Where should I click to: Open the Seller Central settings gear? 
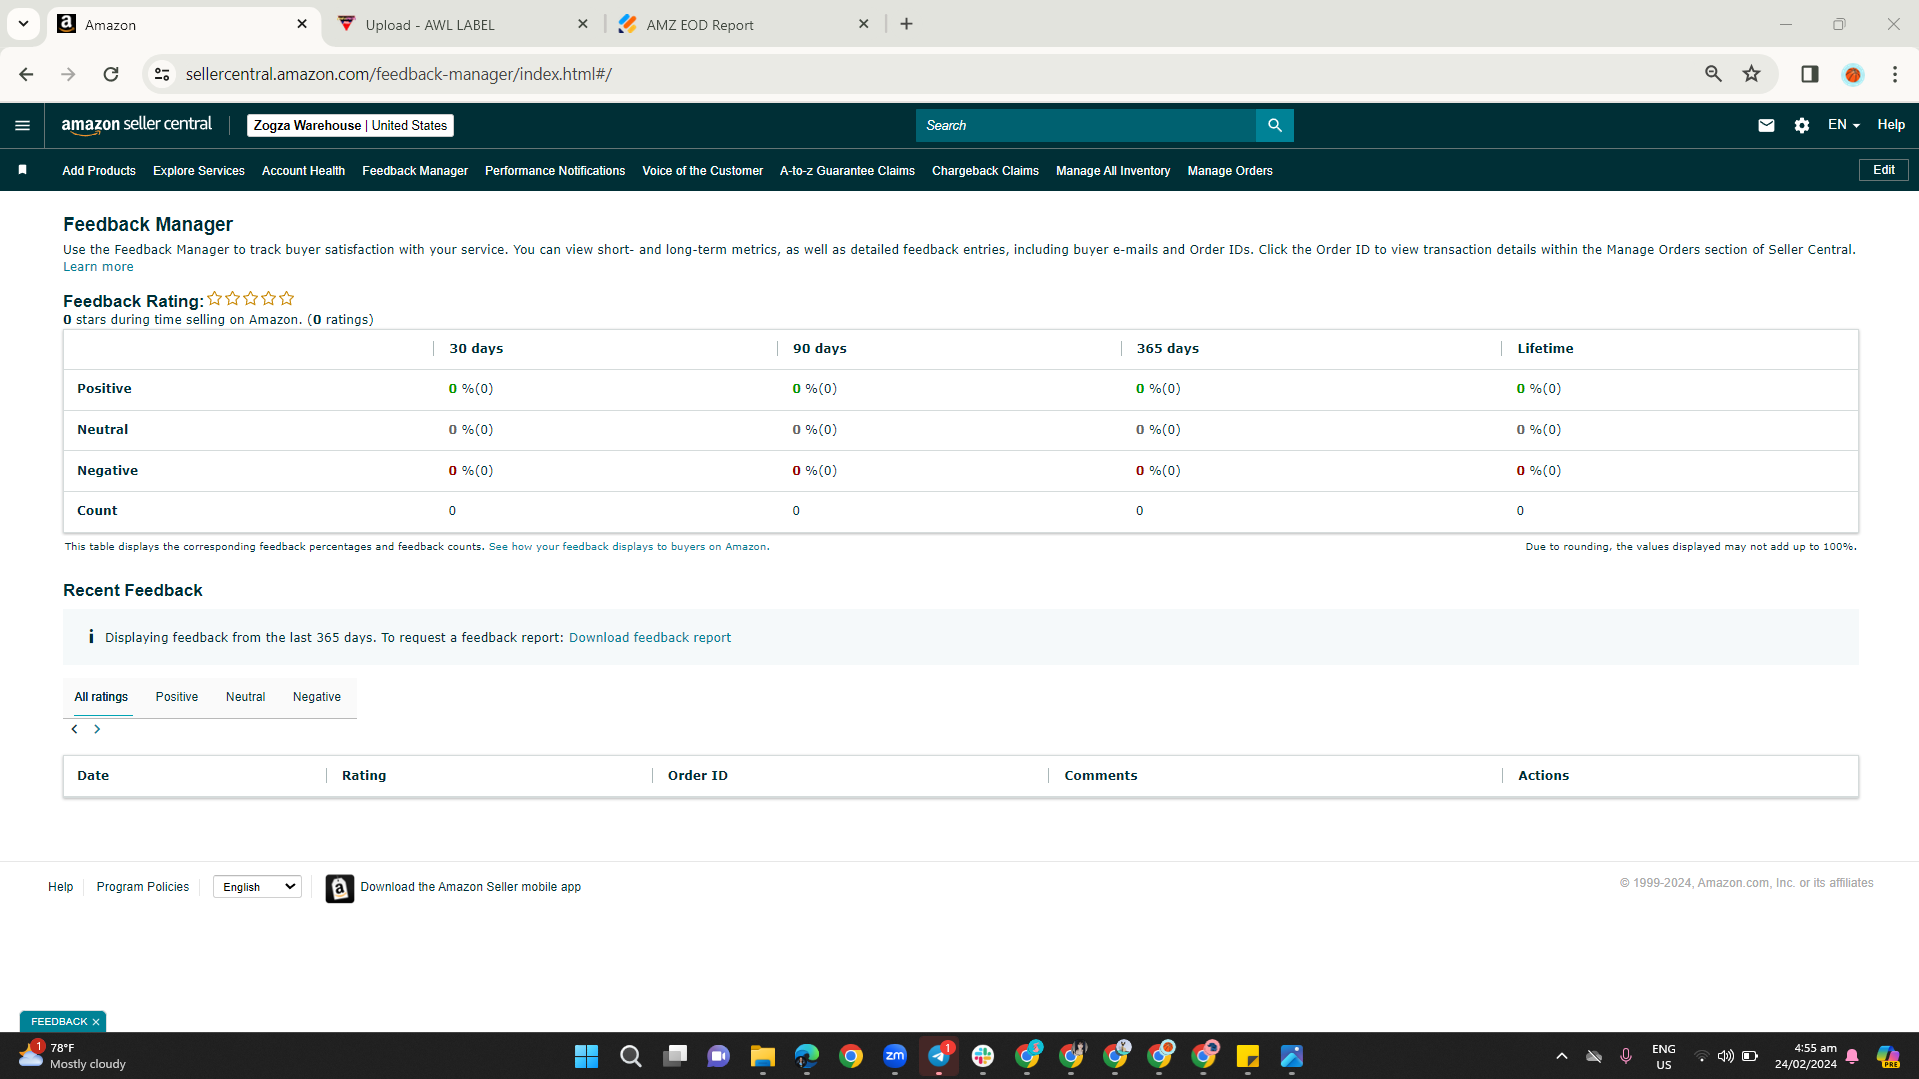coord(1802,125)
